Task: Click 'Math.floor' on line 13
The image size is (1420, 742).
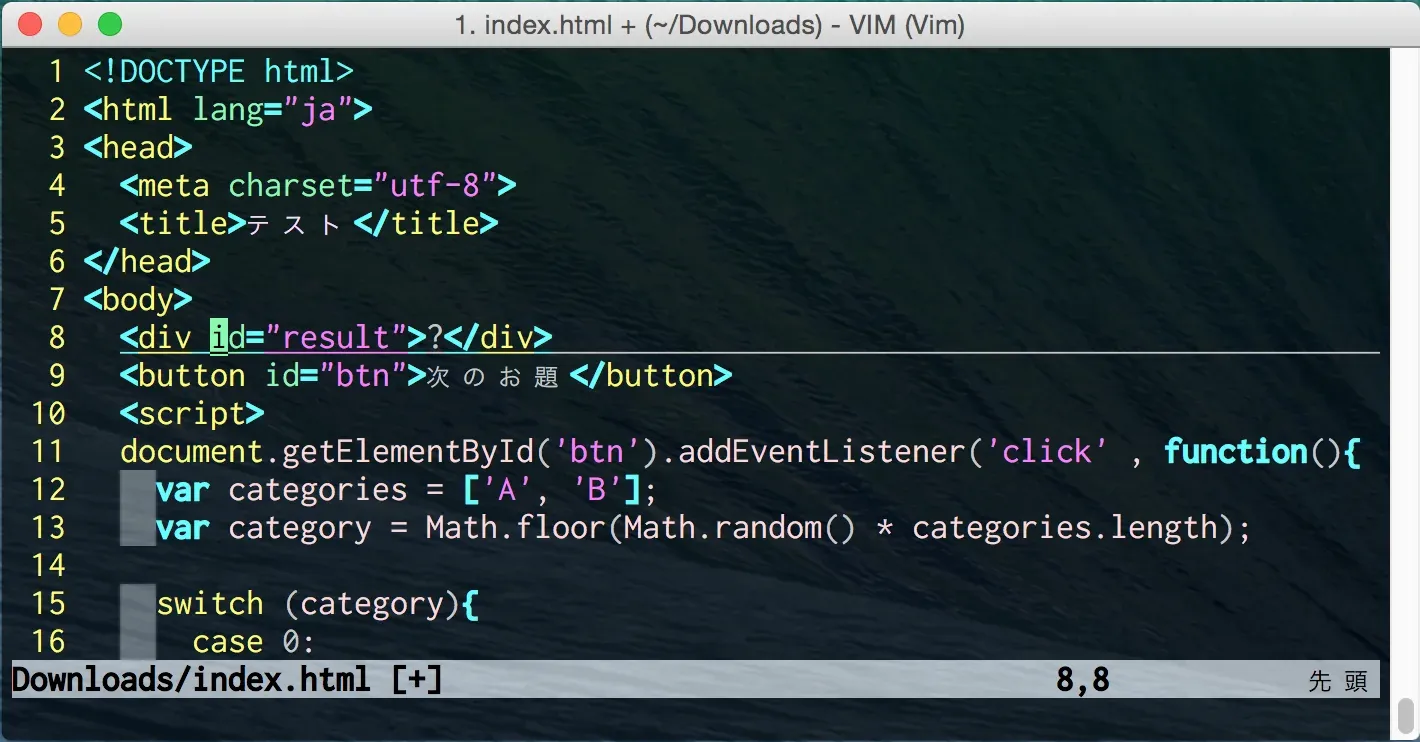Action: pyautogui.click(x=516, y=528)
